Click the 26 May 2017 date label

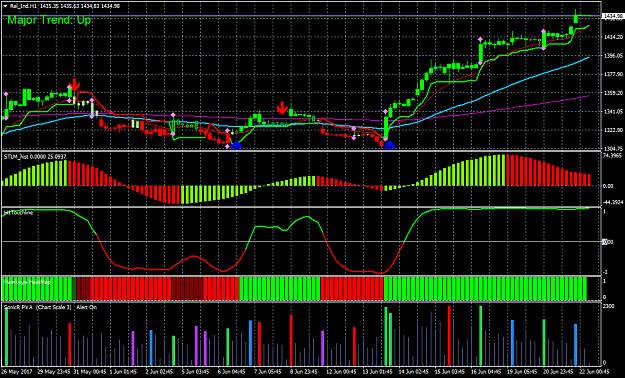coord(18,372)
